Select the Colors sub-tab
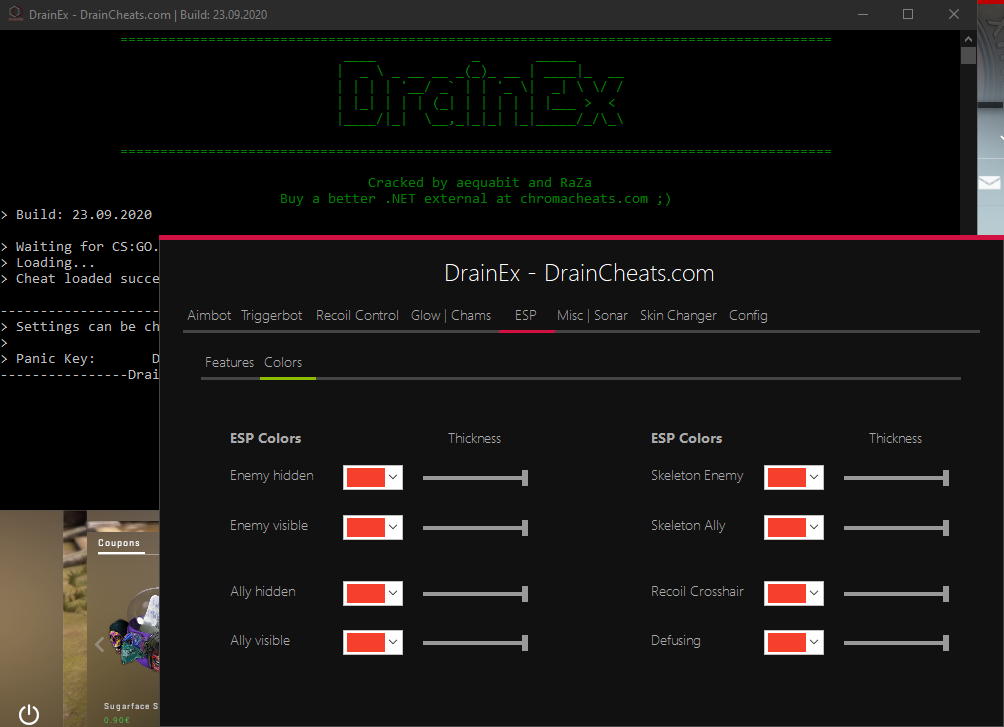Image resolution: width=1004 pixels, height=727 pixels. point(283,363)
